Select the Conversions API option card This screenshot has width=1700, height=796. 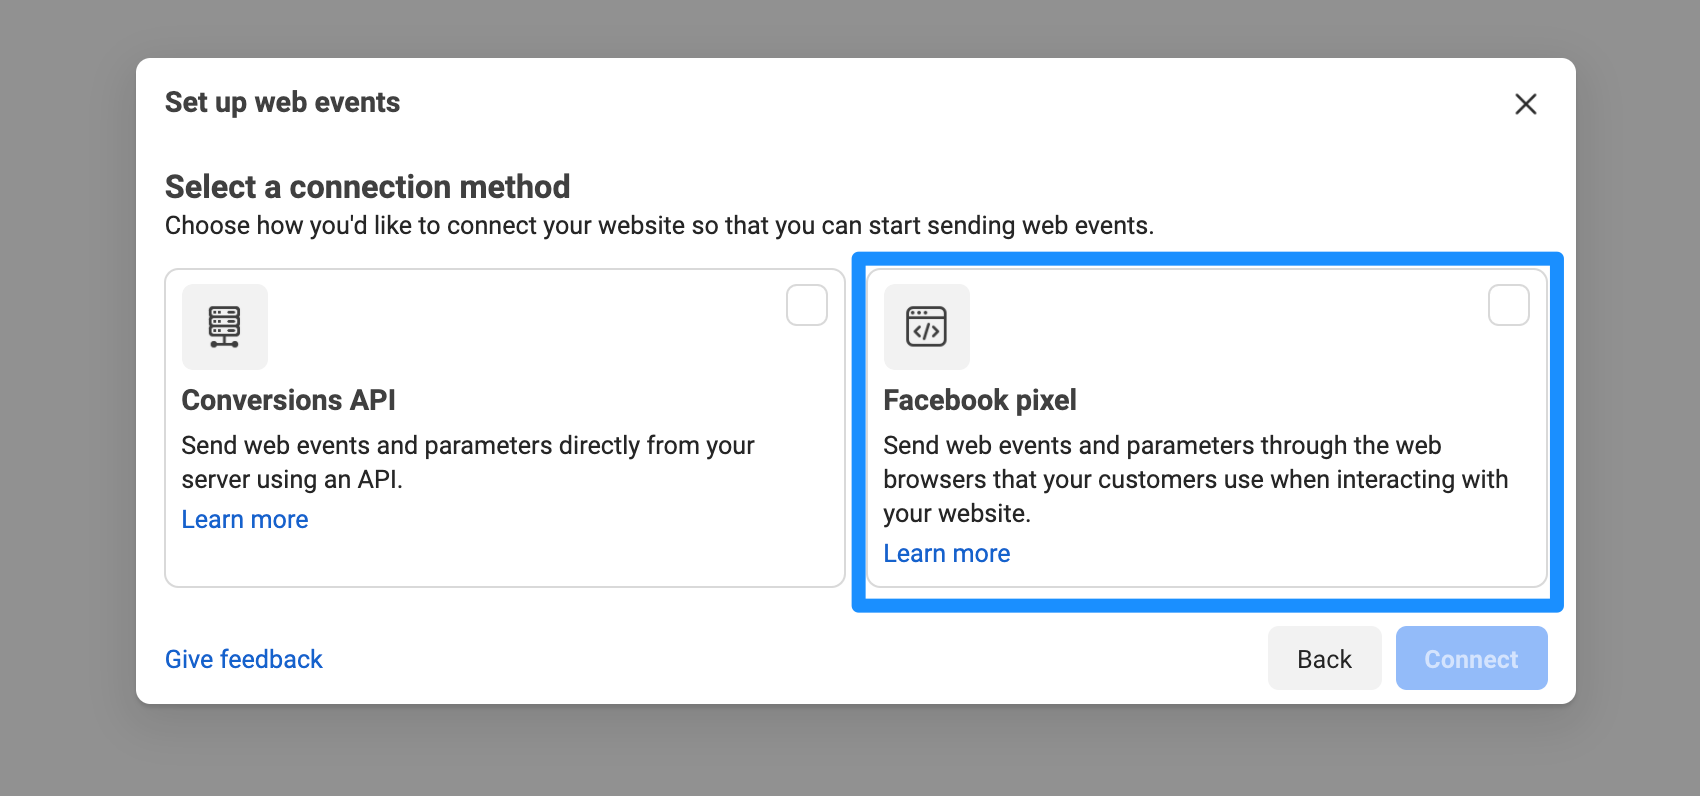(505, 428)
